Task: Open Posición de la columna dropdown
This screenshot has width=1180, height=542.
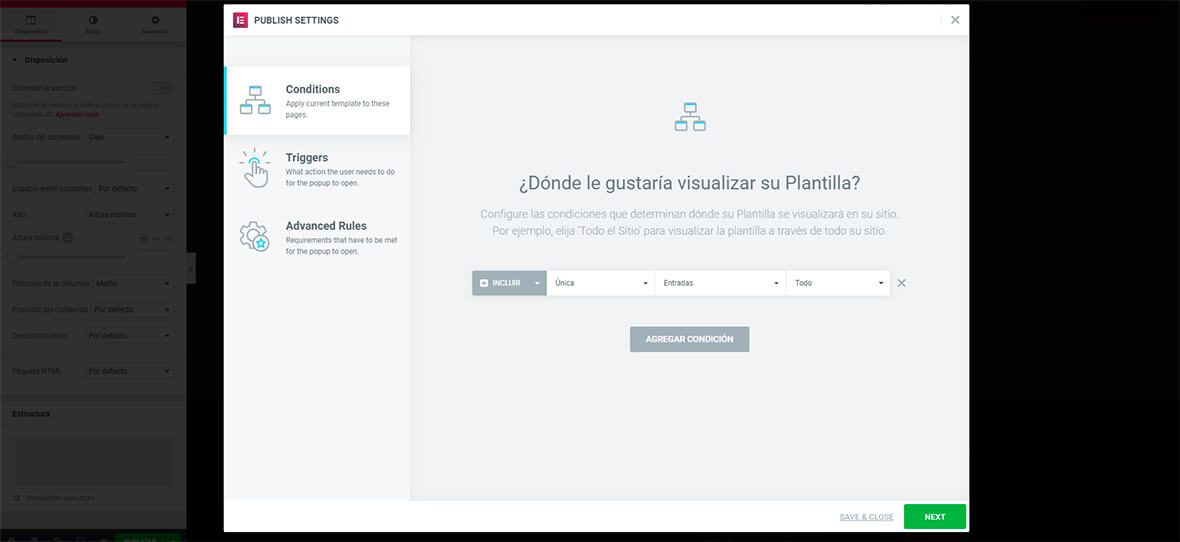Action: pos(133,283)
